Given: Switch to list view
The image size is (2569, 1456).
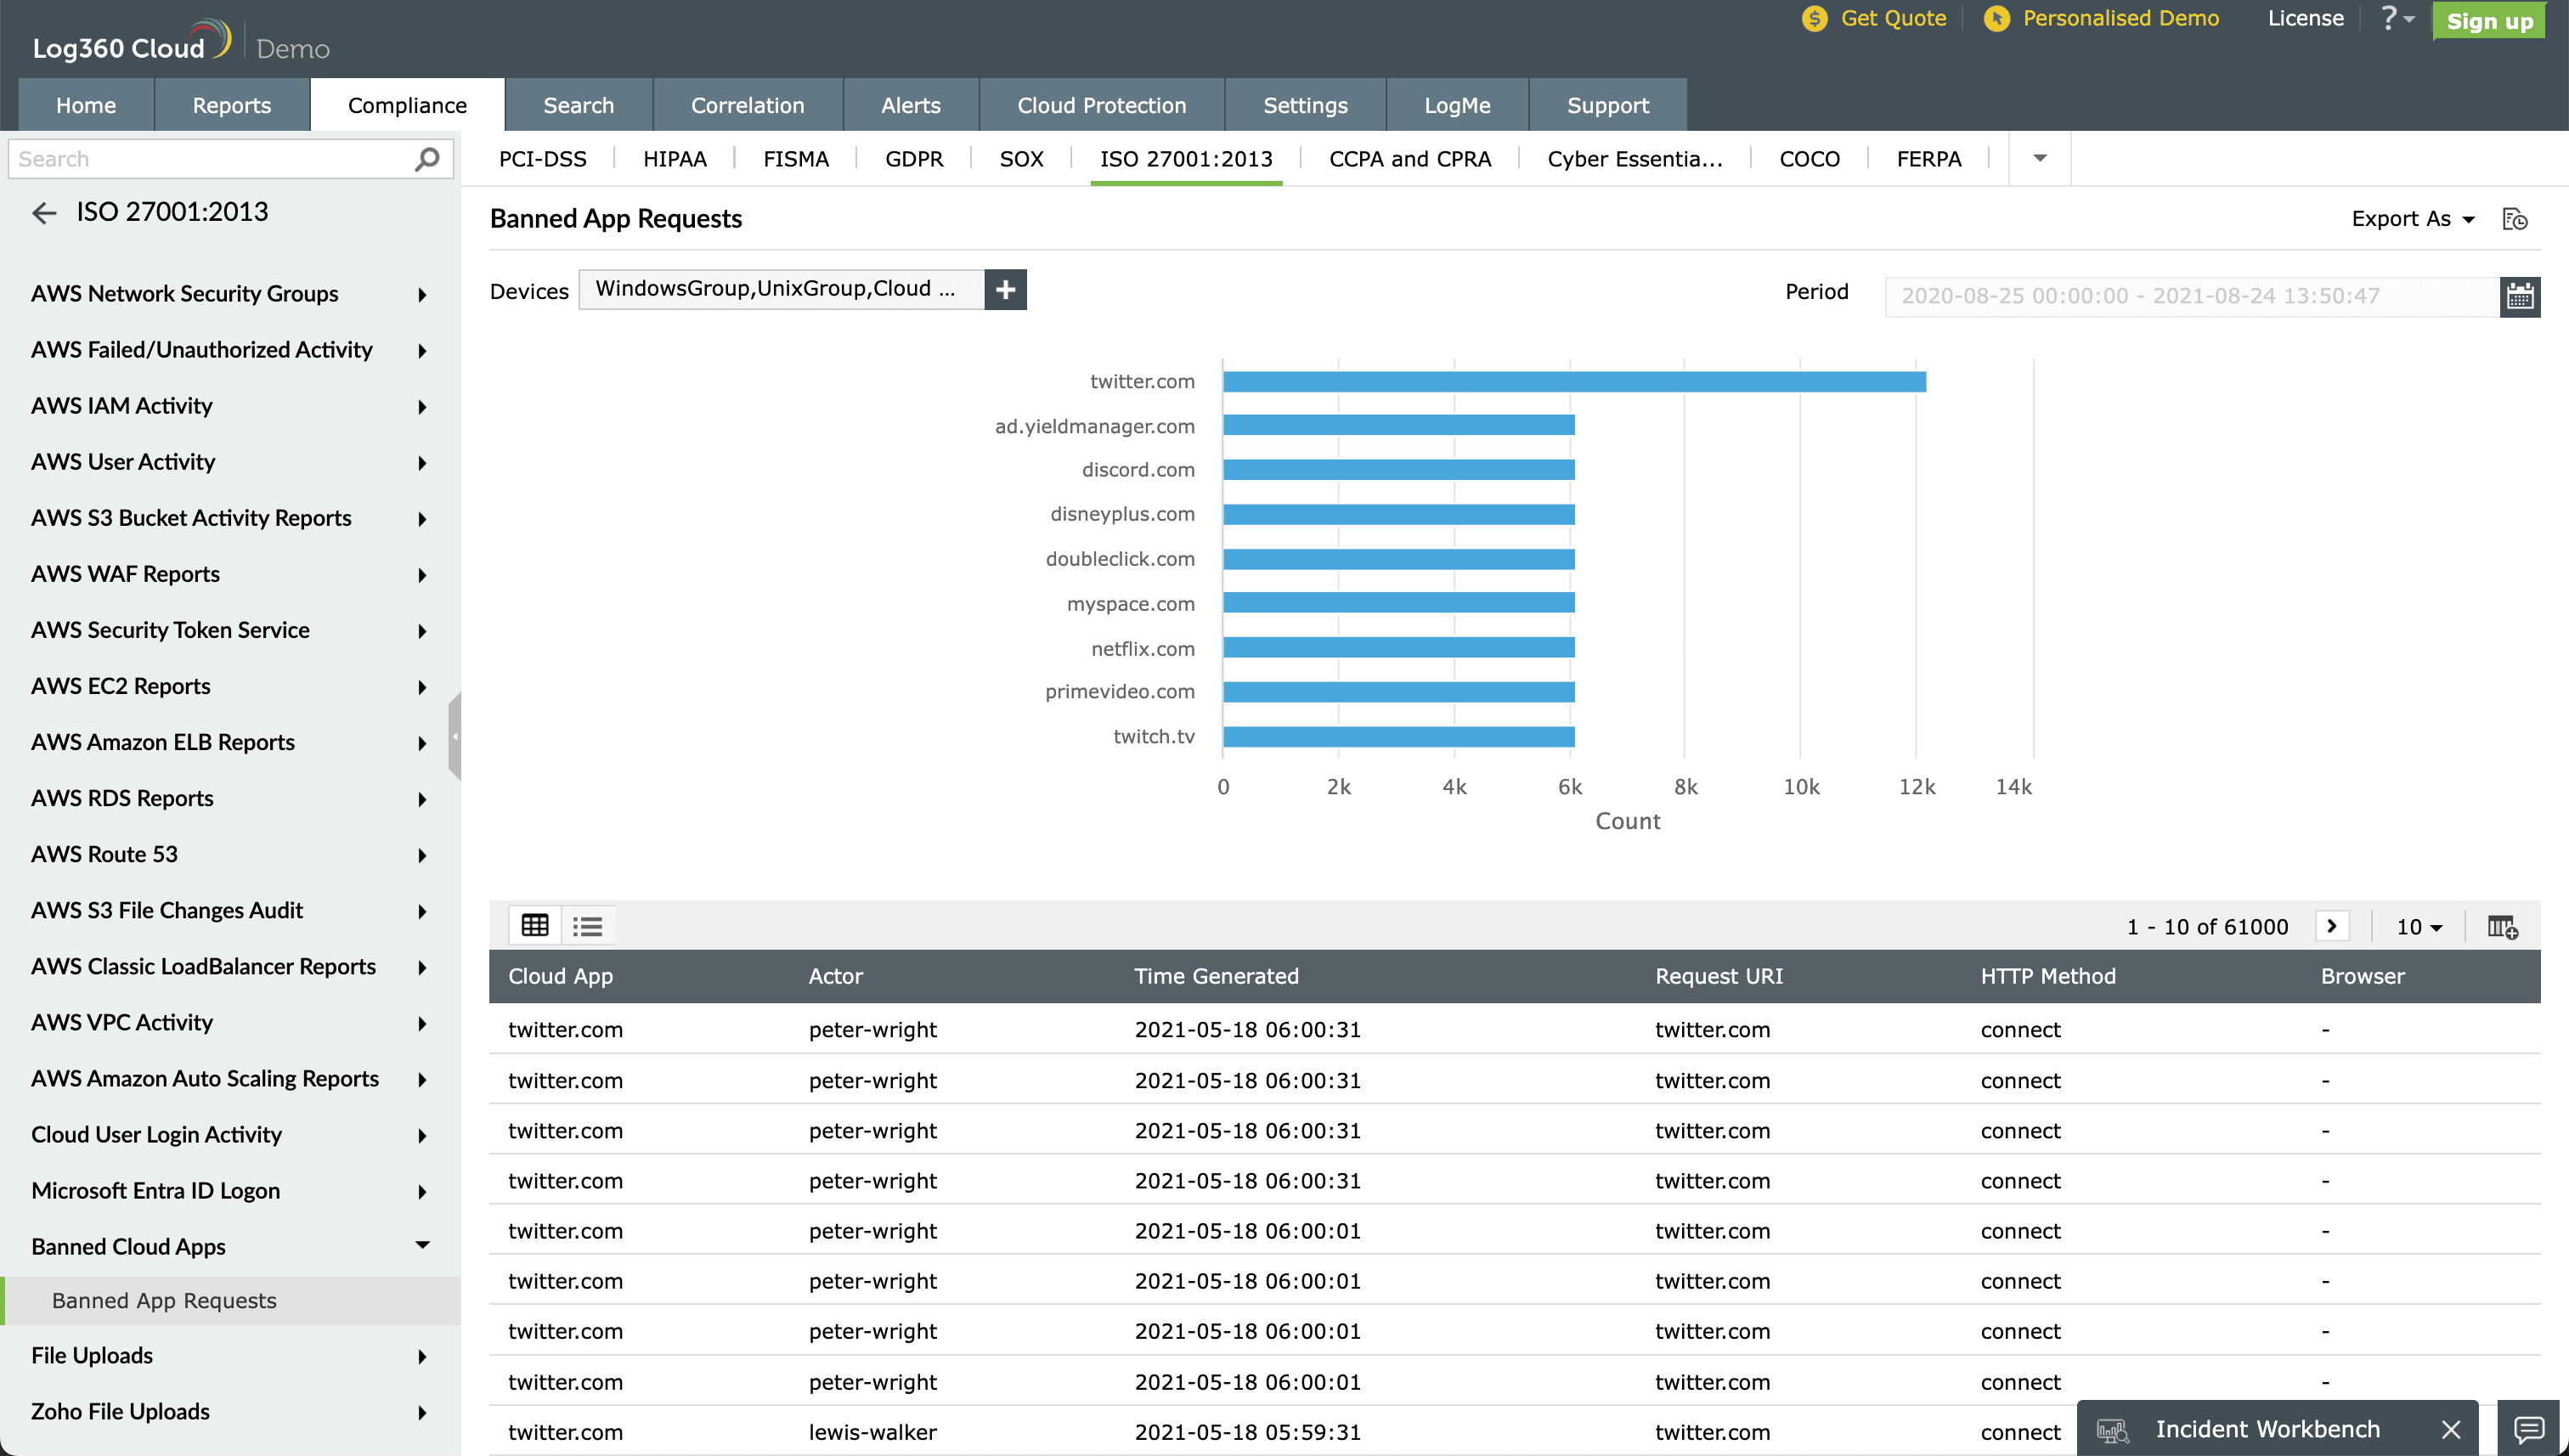Looking at the screenshot, I should pyautogui.click(x=587, y=925).
